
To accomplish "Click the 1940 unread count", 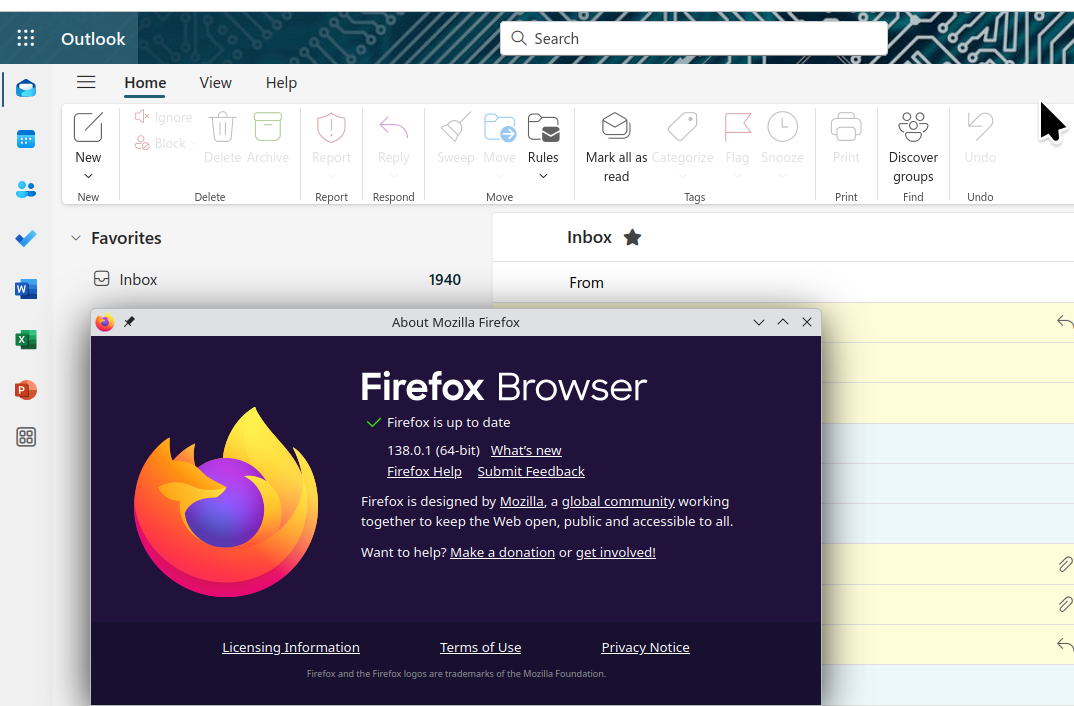I will tap(445, 279).
